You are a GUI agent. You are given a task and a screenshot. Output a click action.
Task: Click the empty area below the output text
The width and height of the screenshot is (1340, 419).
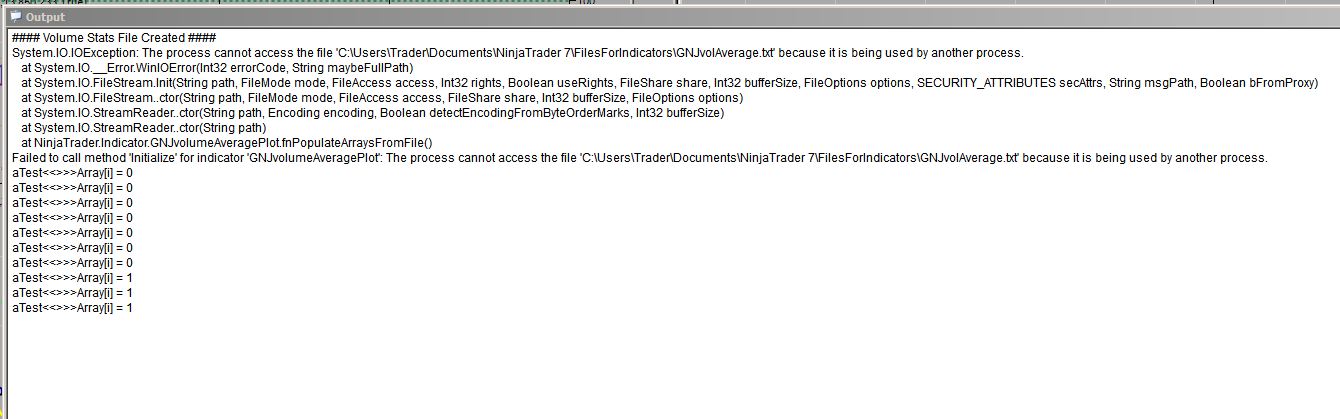pos(670,367)
